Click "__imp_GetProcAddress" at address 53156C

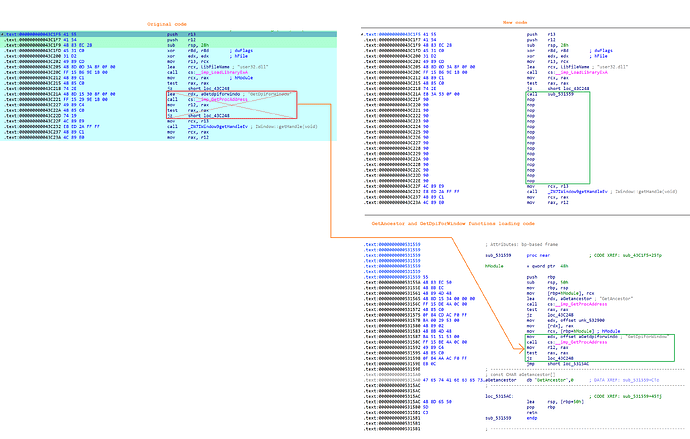point(581,304)
